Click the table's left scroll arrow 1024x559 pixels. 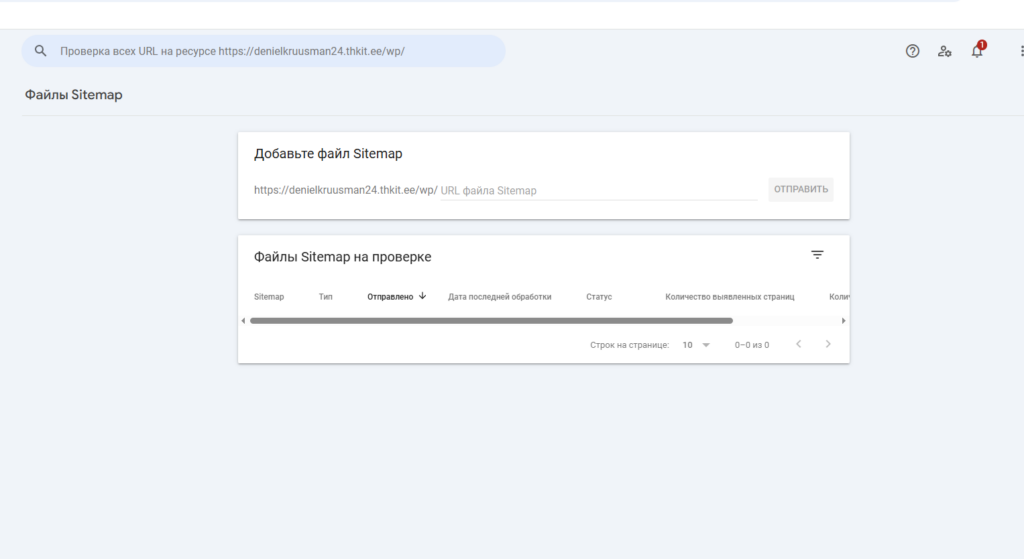coord(243,321)
